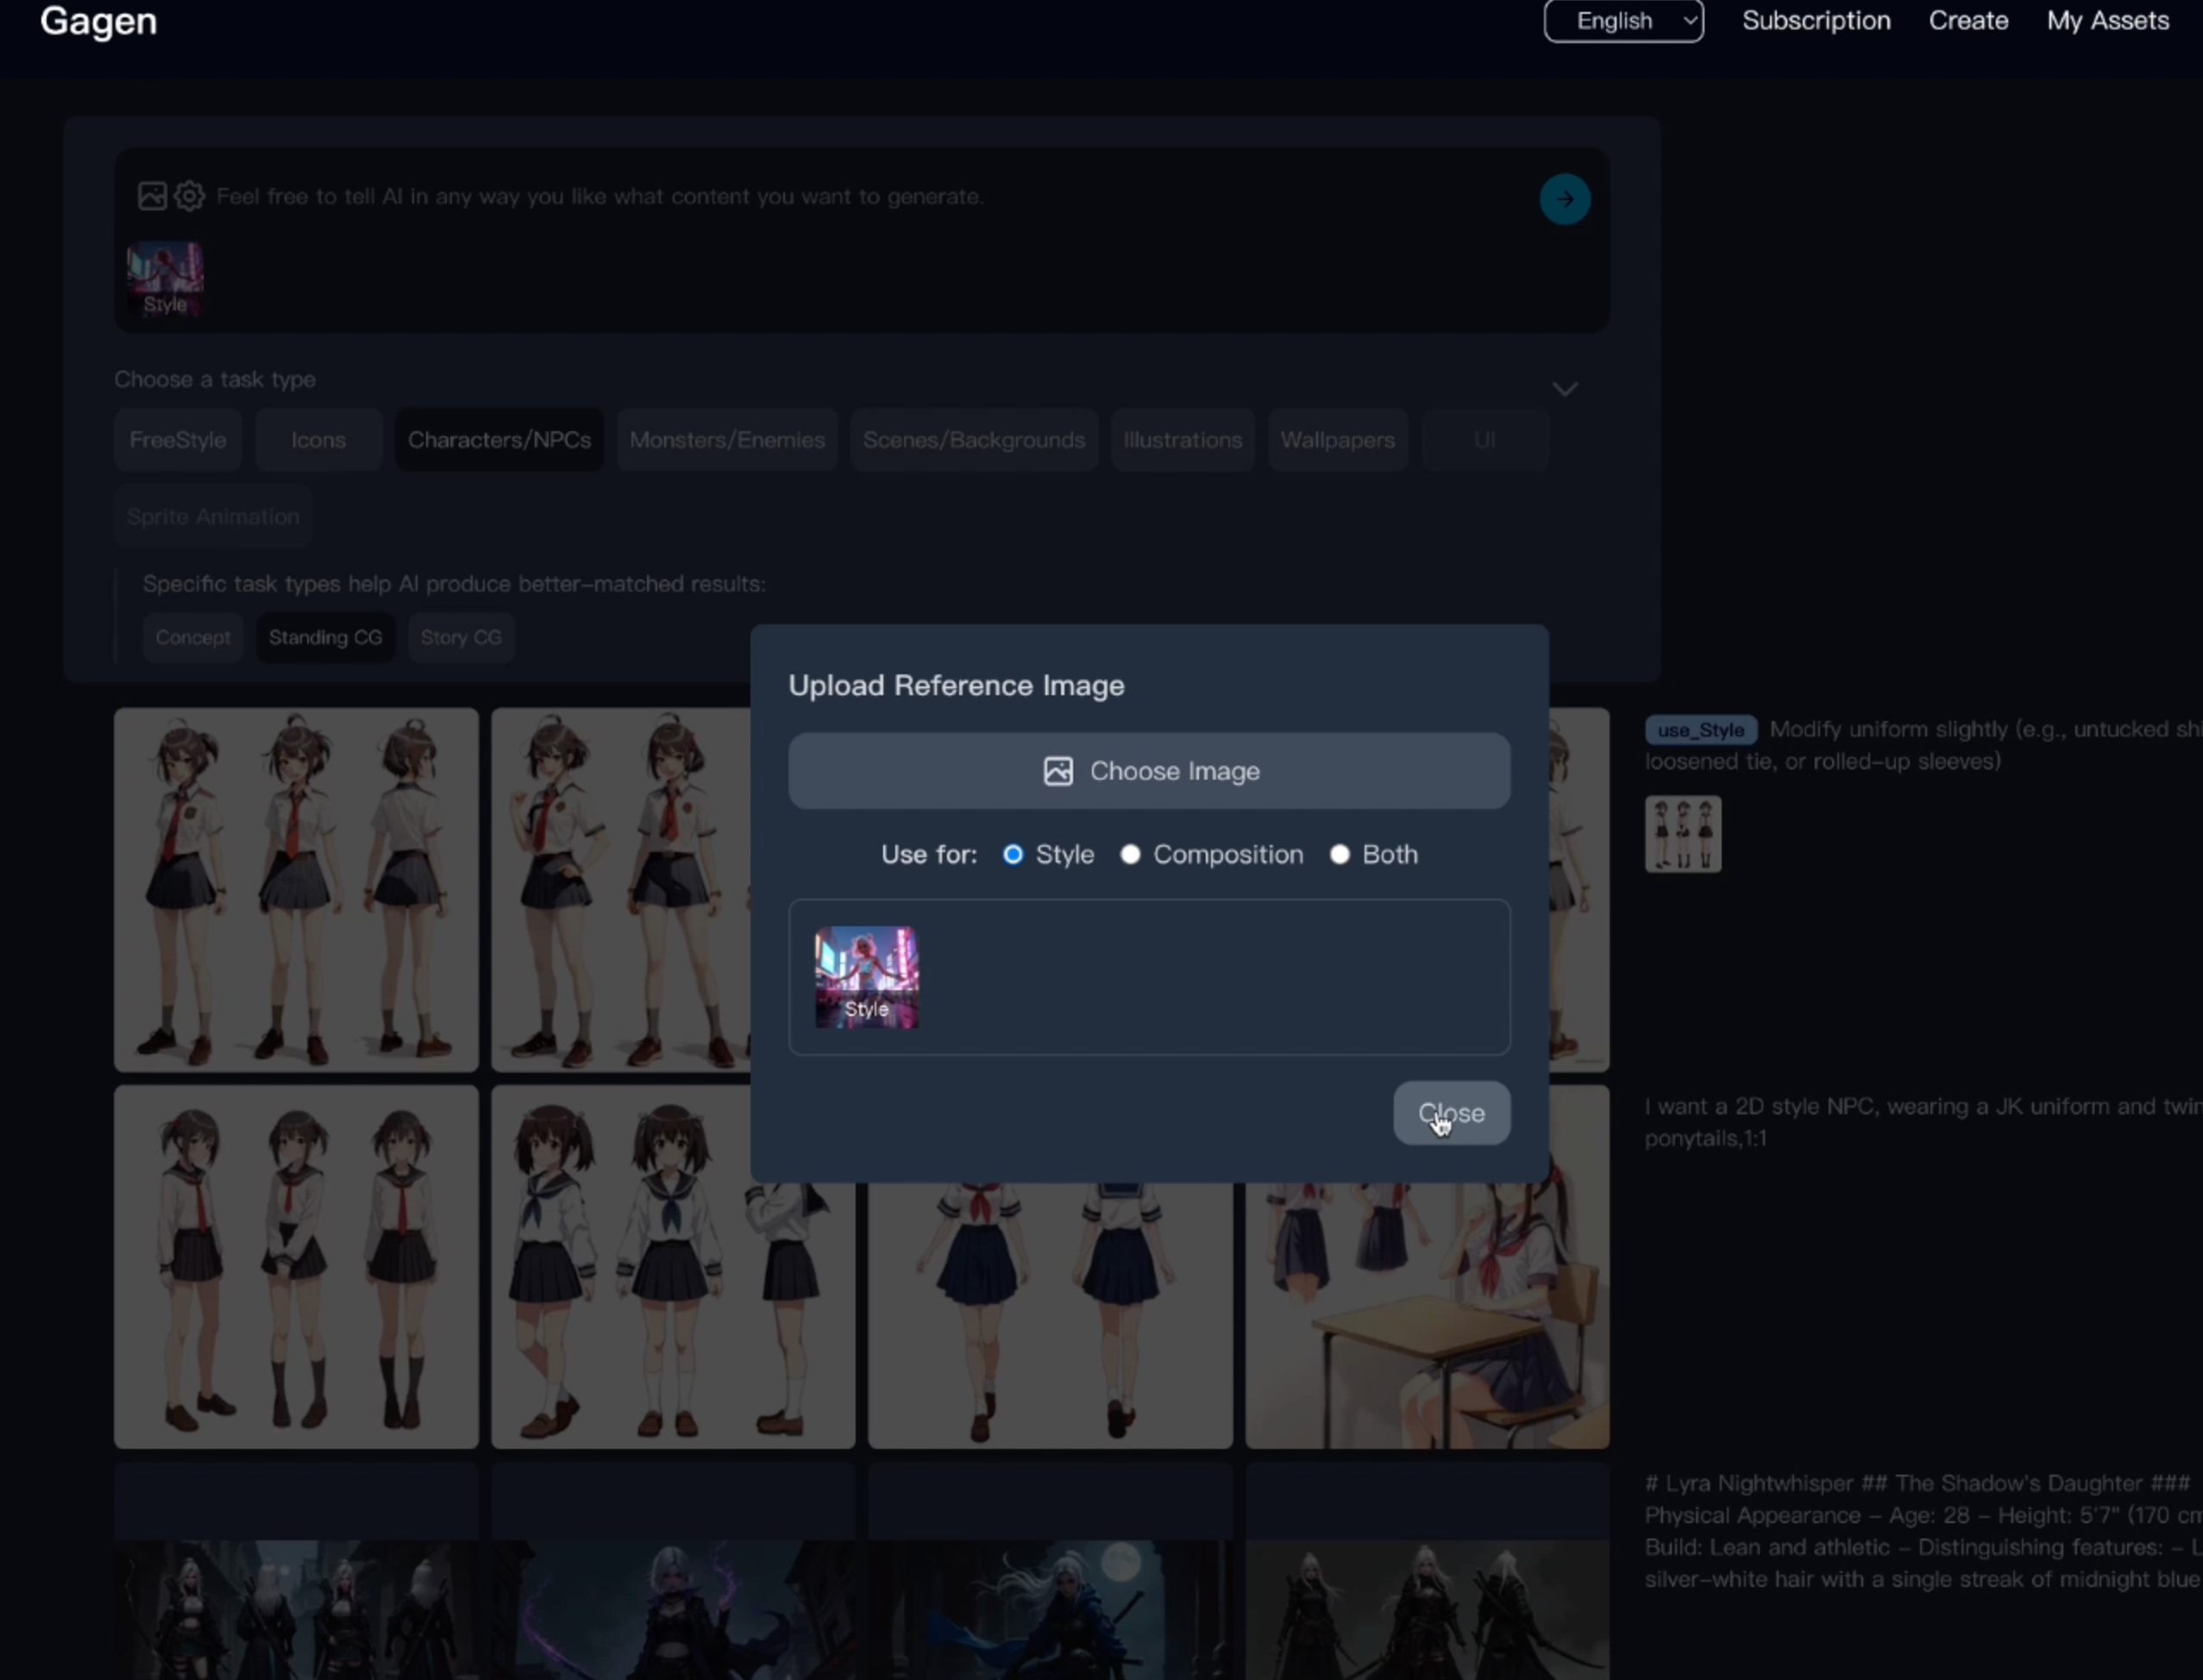Collapse the task type chevron

pos(1565,388)
